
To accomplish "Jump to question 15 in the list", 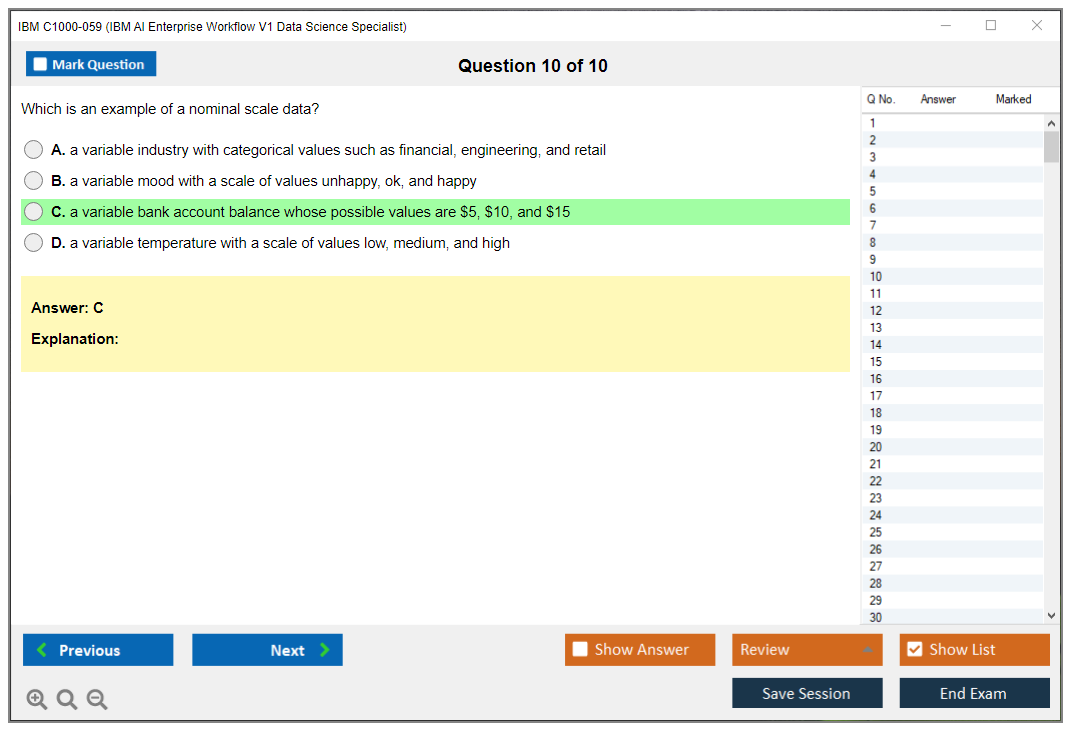I will [876, 362].
